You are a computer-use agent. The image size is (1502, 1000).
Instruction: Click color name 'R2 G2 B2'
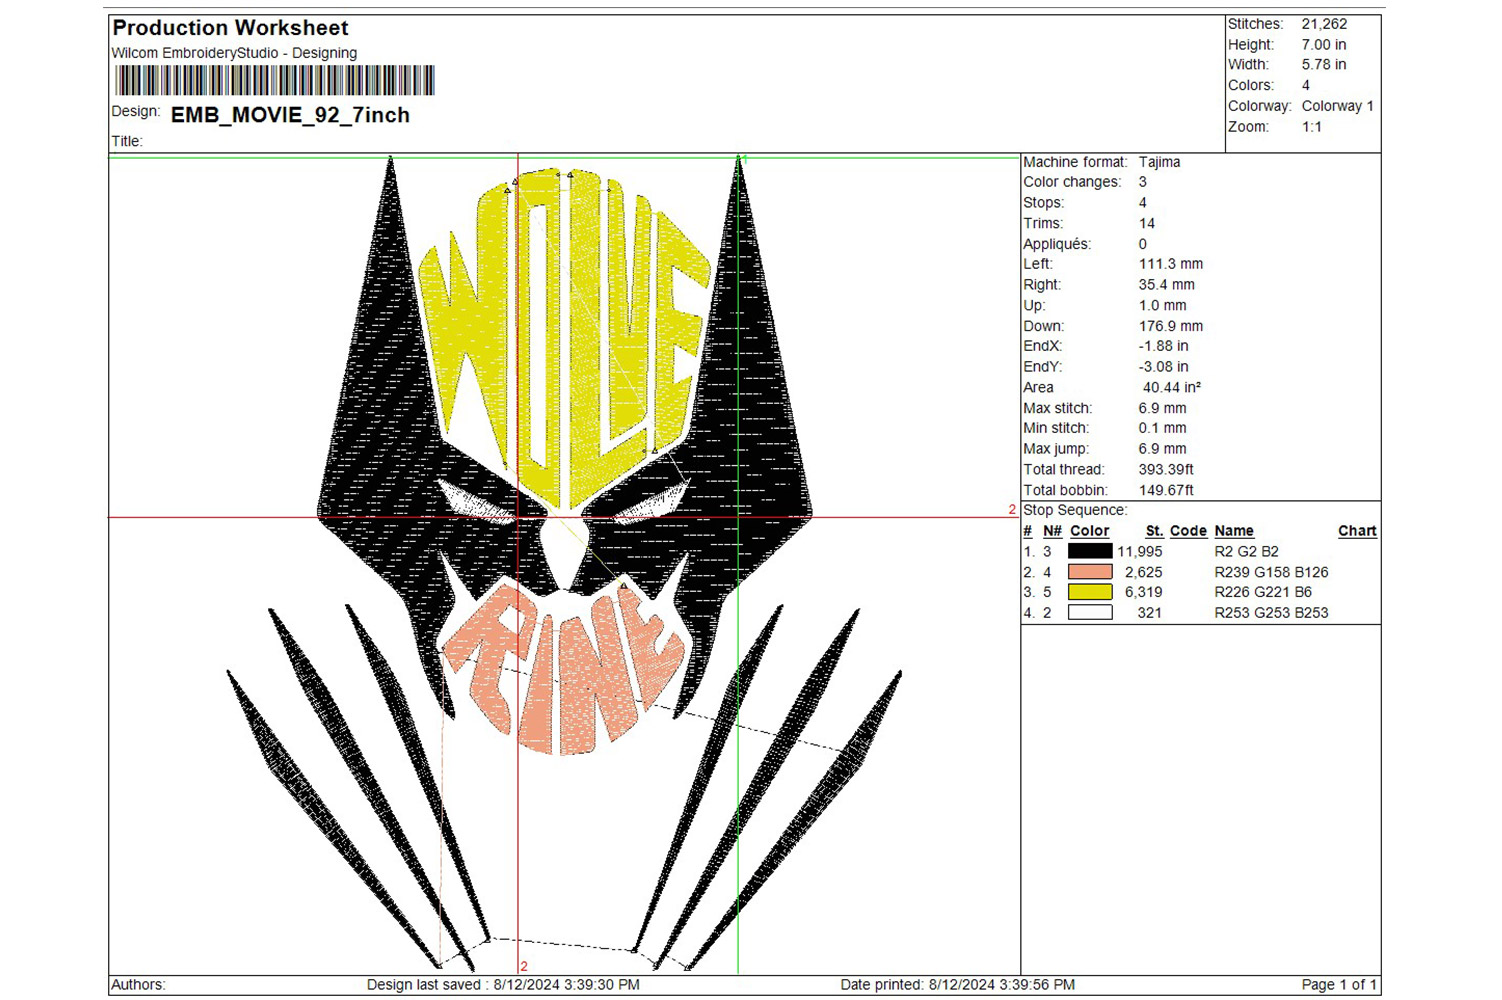coord(1246,551)
